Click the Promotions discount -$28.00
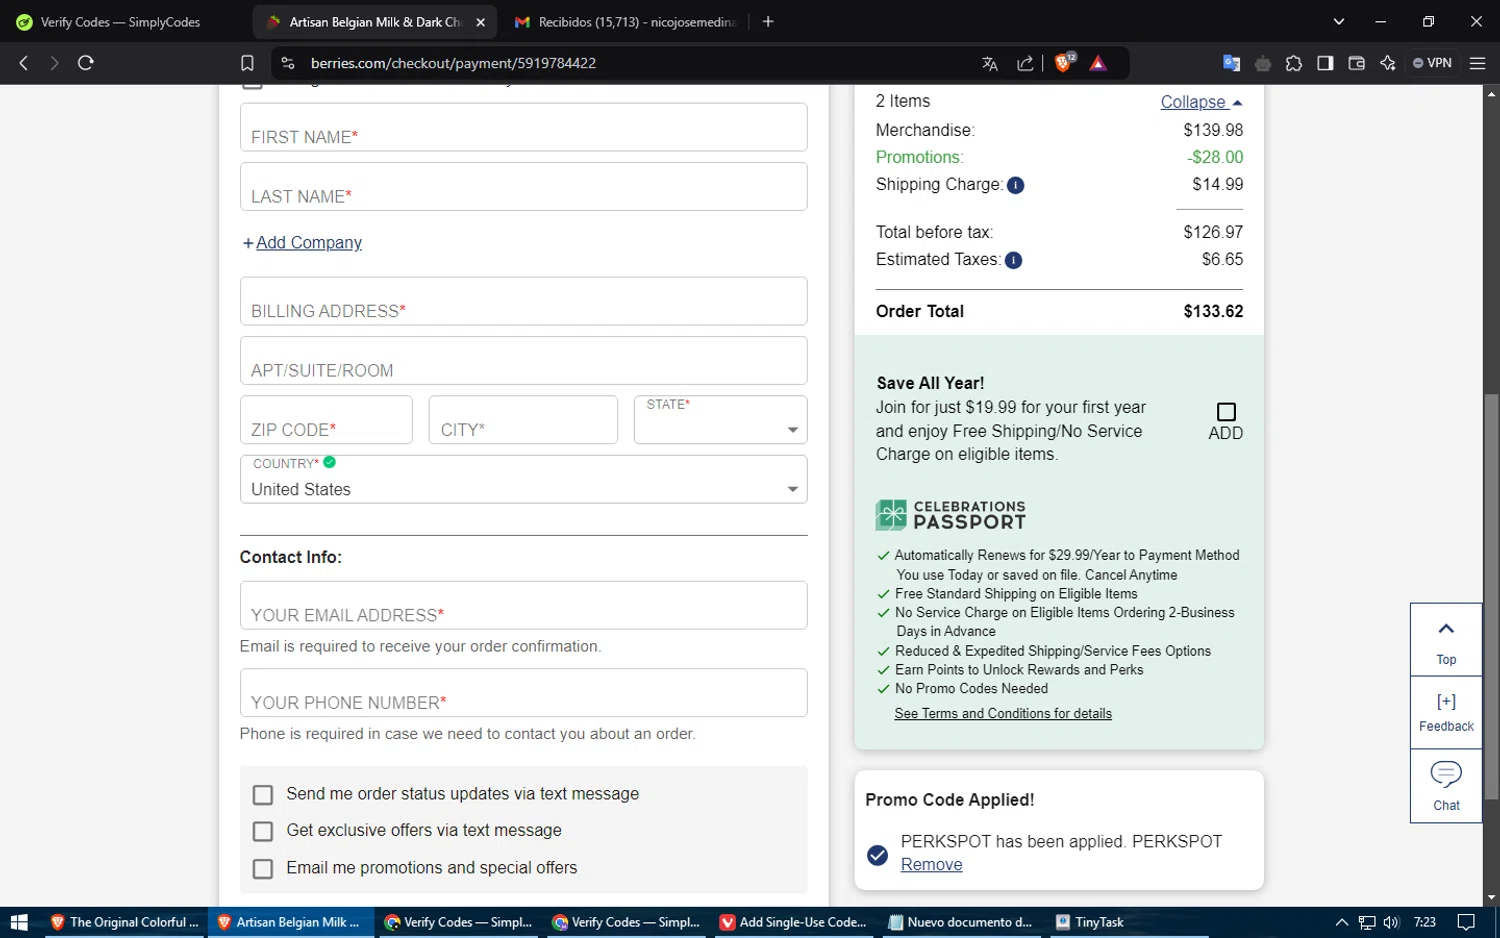Viewport: 1500px width, 938px height. tap(1215, 158)
